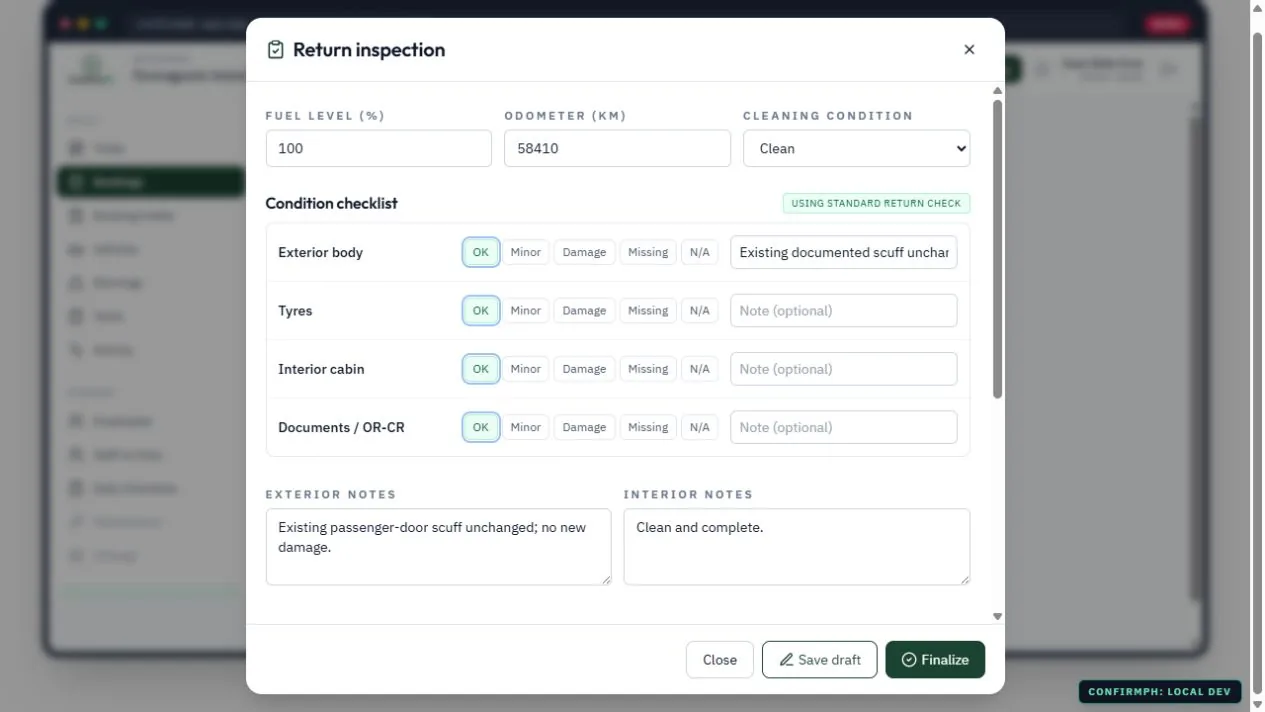Click the Tyres row label
Viewport: 1265px width, 712px height.
(295, 311)
